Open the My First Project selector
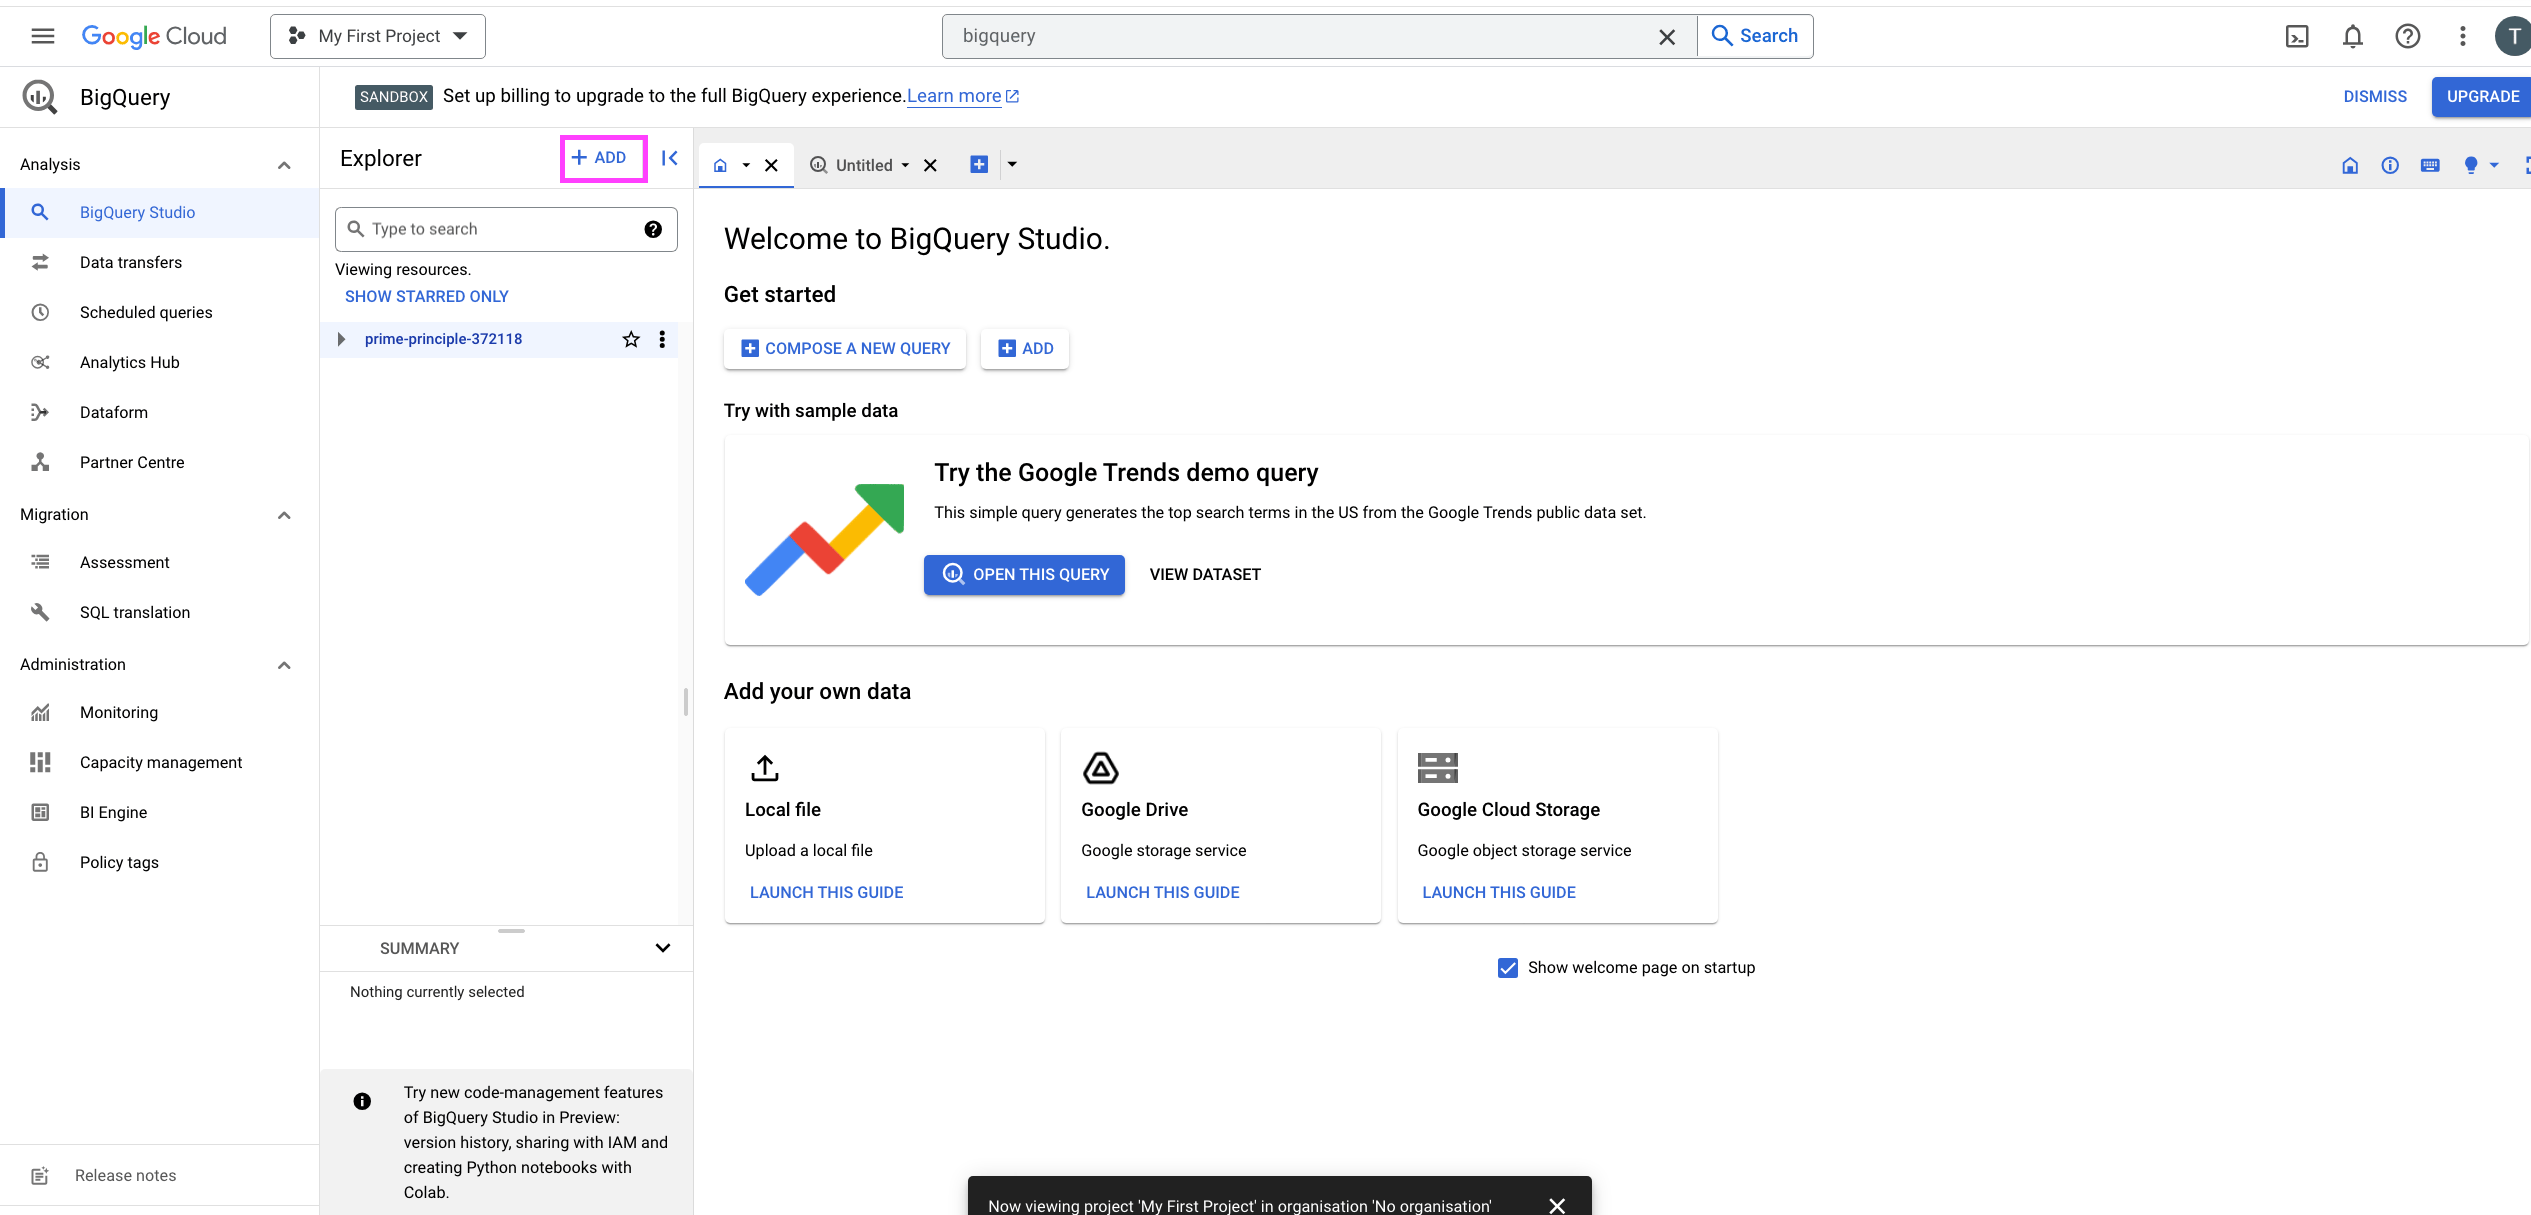The width and height of the screenshot is (2531, 1215). pos(378,36)
